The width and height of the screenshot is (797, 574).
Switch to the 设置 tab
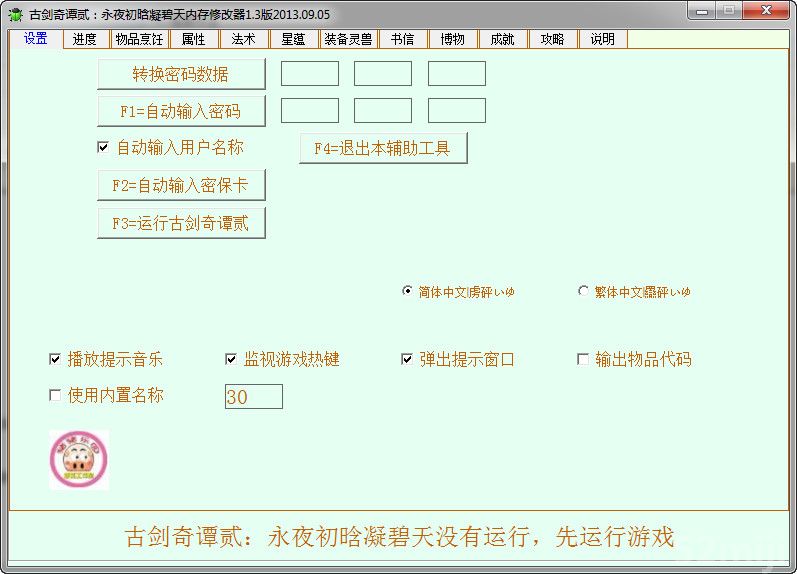pos(36,39)
